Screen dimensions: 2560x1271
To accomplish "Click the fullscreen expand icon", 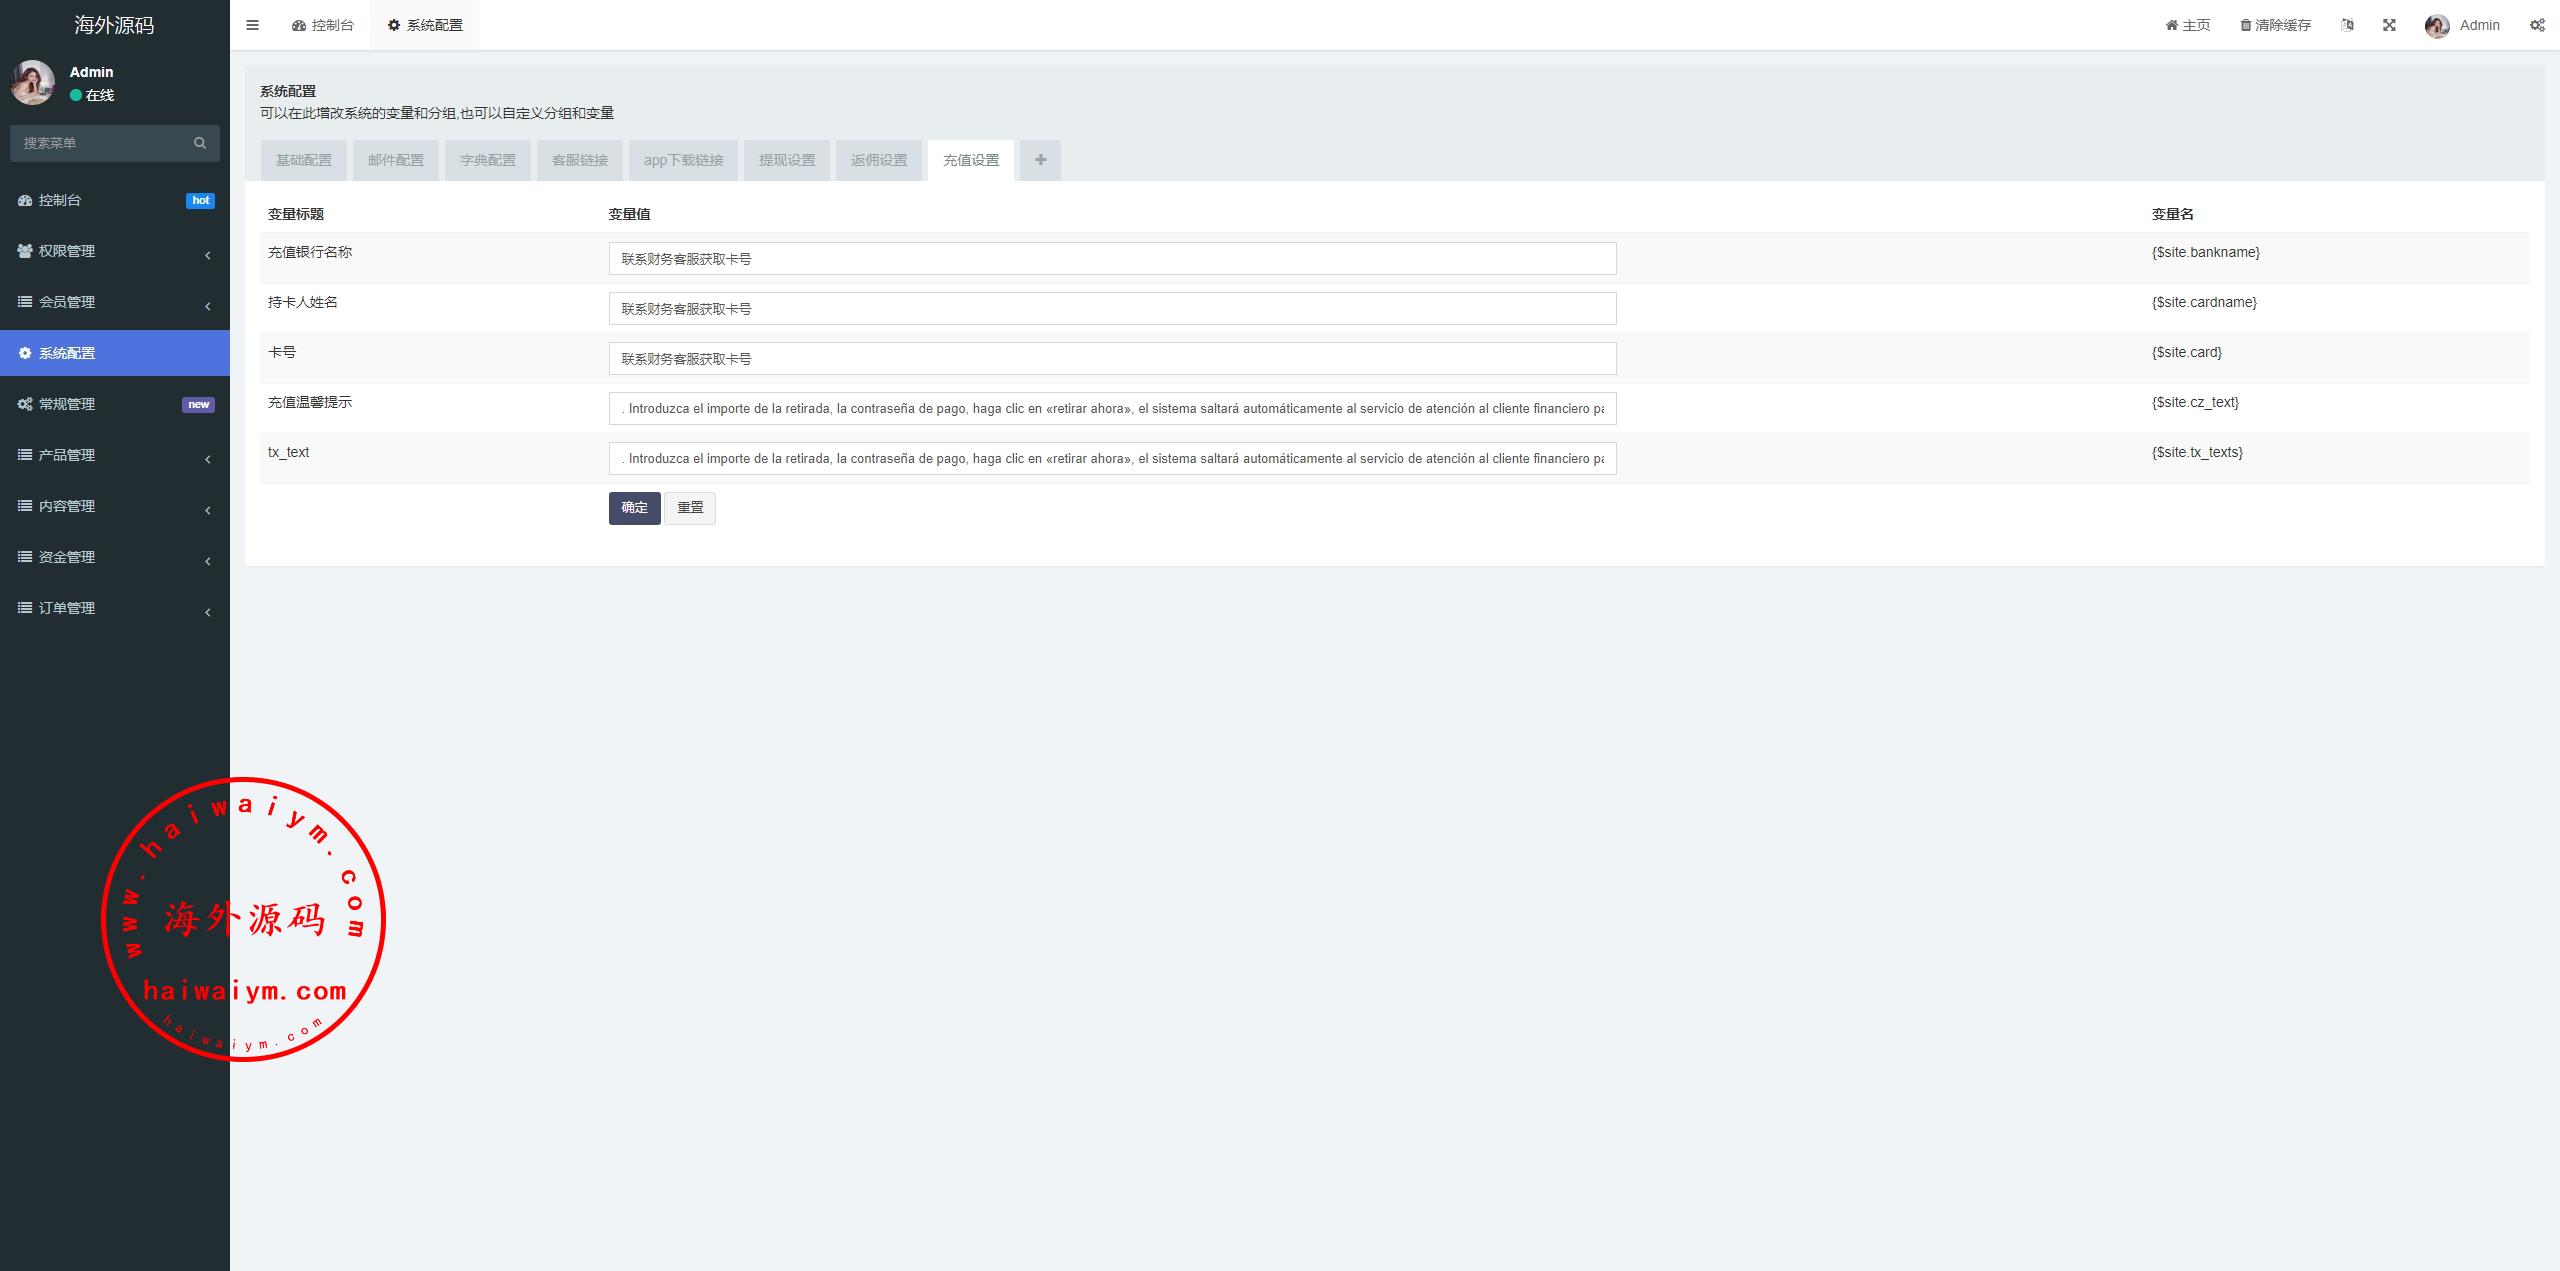I will [2389, 25].
